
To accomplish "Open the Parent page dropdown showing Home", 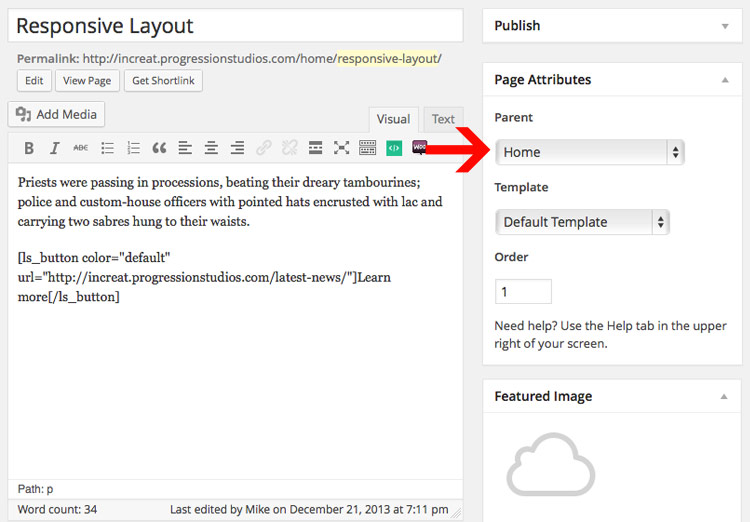I will tap(590, 152).
